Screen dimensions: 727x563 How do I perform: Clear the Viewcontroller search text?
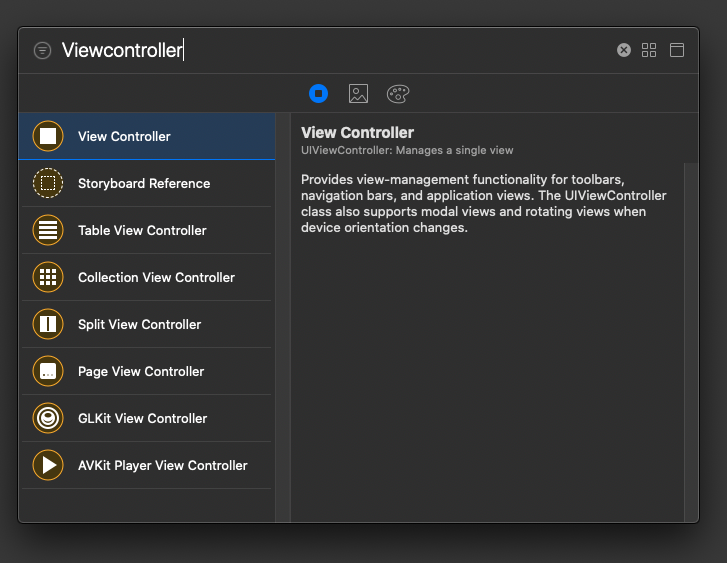pyautogui.click(x=624, y=50)
